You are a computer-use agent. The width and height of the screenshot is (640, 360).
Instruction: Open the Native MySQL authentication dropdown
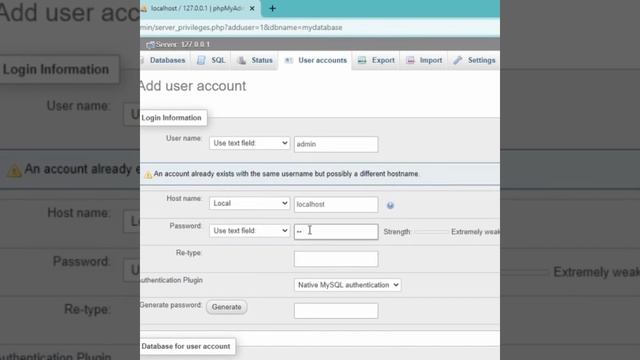347,285
